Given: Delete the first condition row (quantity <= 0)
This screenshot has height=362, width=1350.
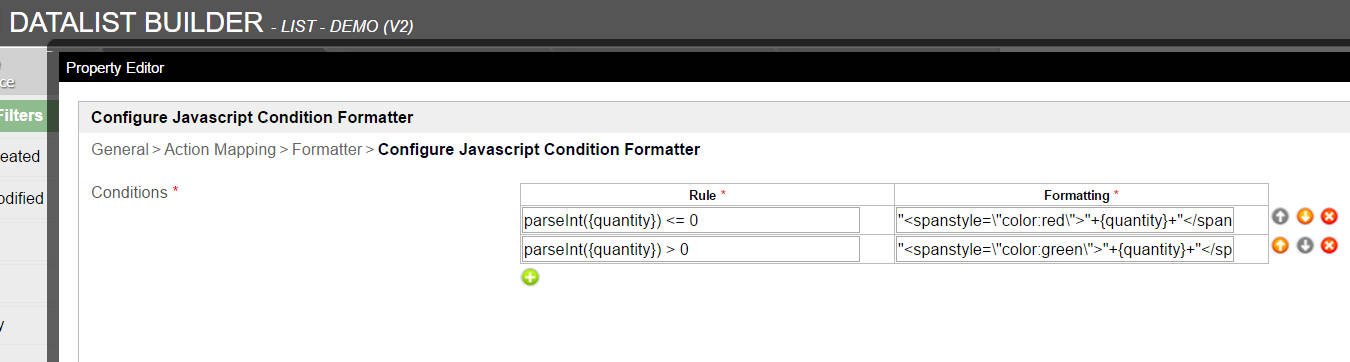Looking at the screenshot, I should [1329, 216].
